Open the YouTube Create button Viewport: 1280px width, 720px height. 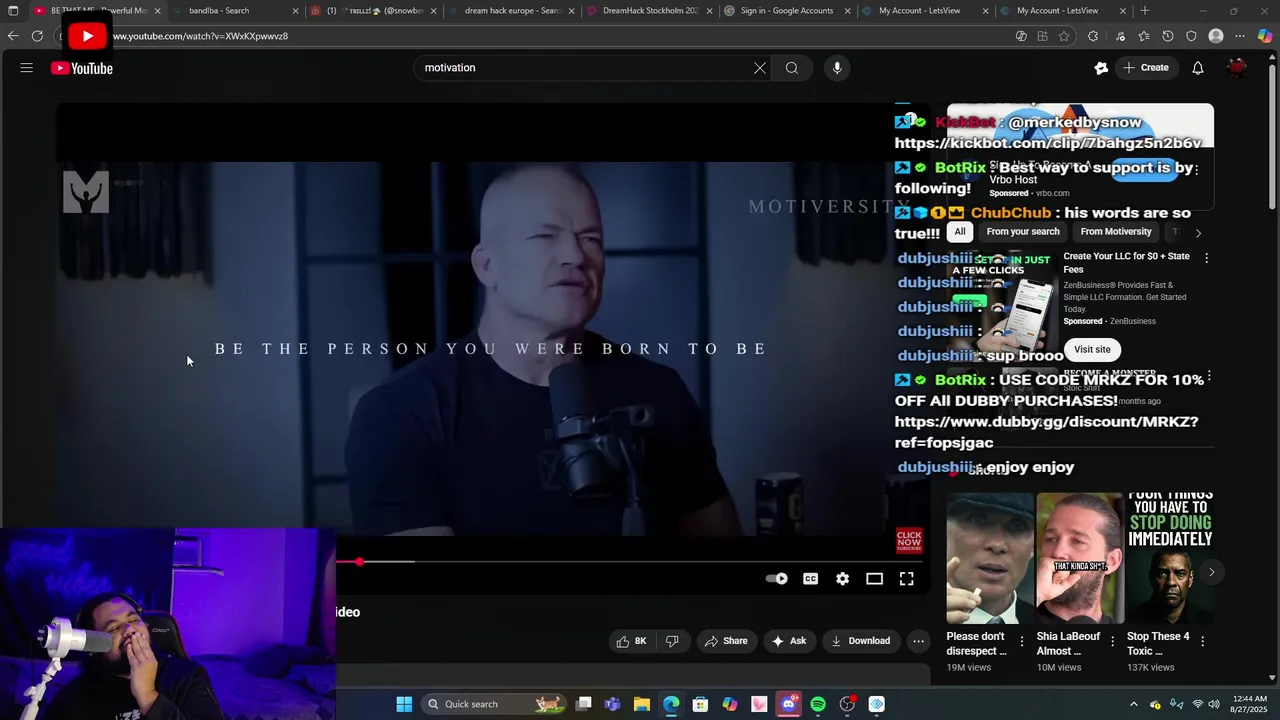[1146, 68]
